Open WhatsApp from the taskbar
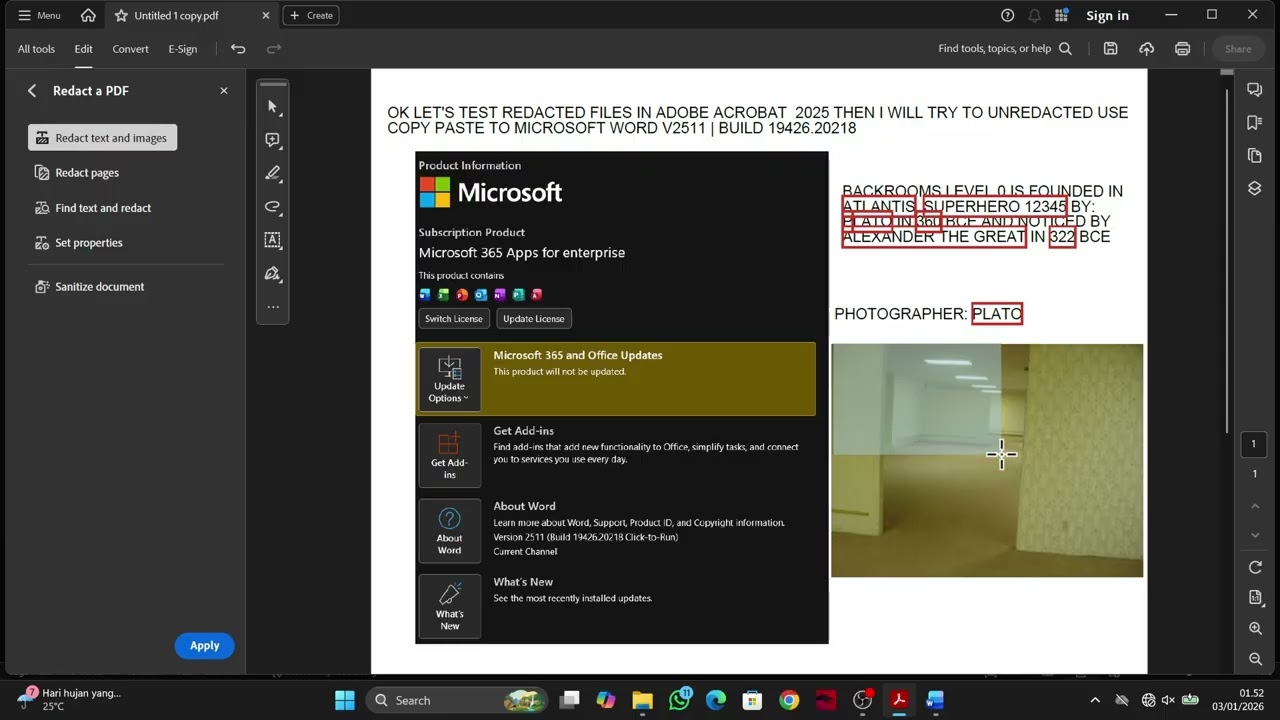1280x720 pixels. 680,700
